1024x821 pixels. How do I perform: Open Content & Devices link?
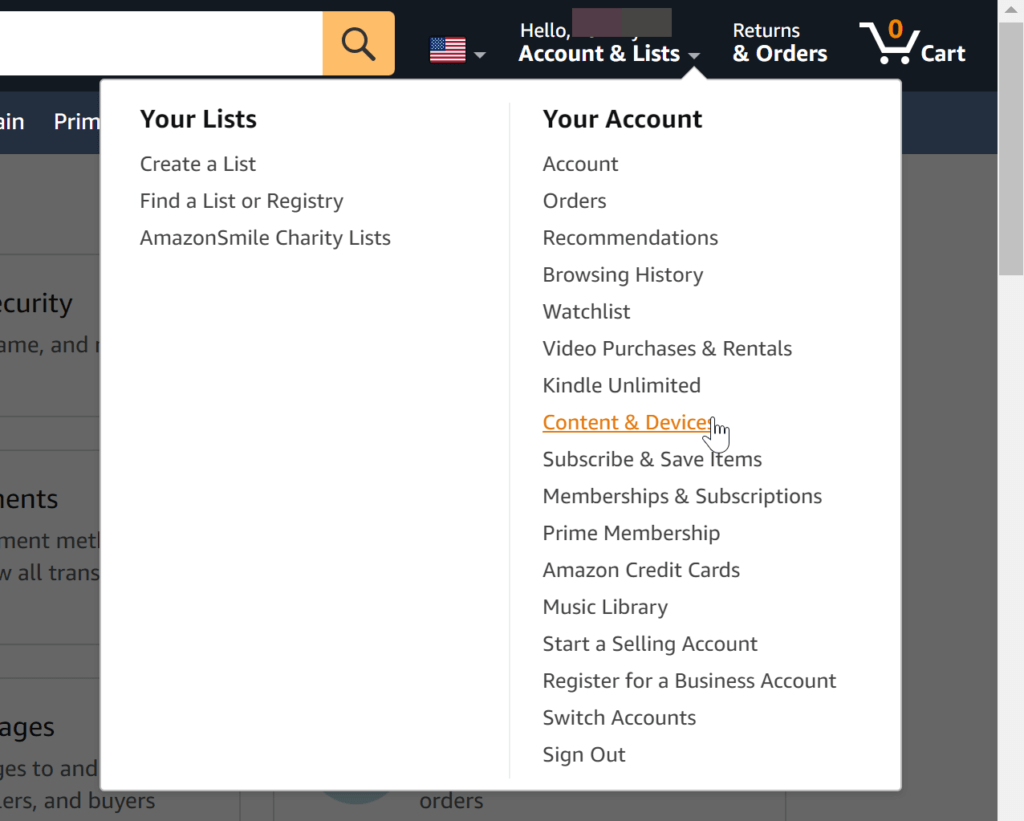point(628,423)
